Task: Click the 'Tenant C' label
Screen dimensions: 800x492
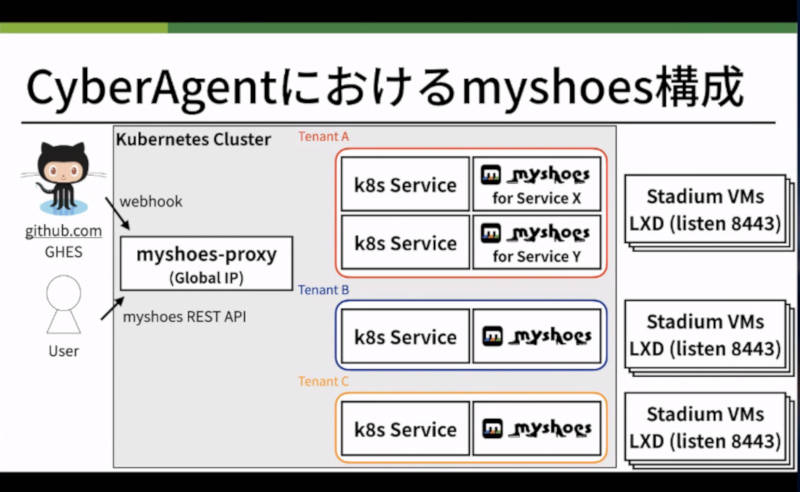Action: tap(323, 381)
